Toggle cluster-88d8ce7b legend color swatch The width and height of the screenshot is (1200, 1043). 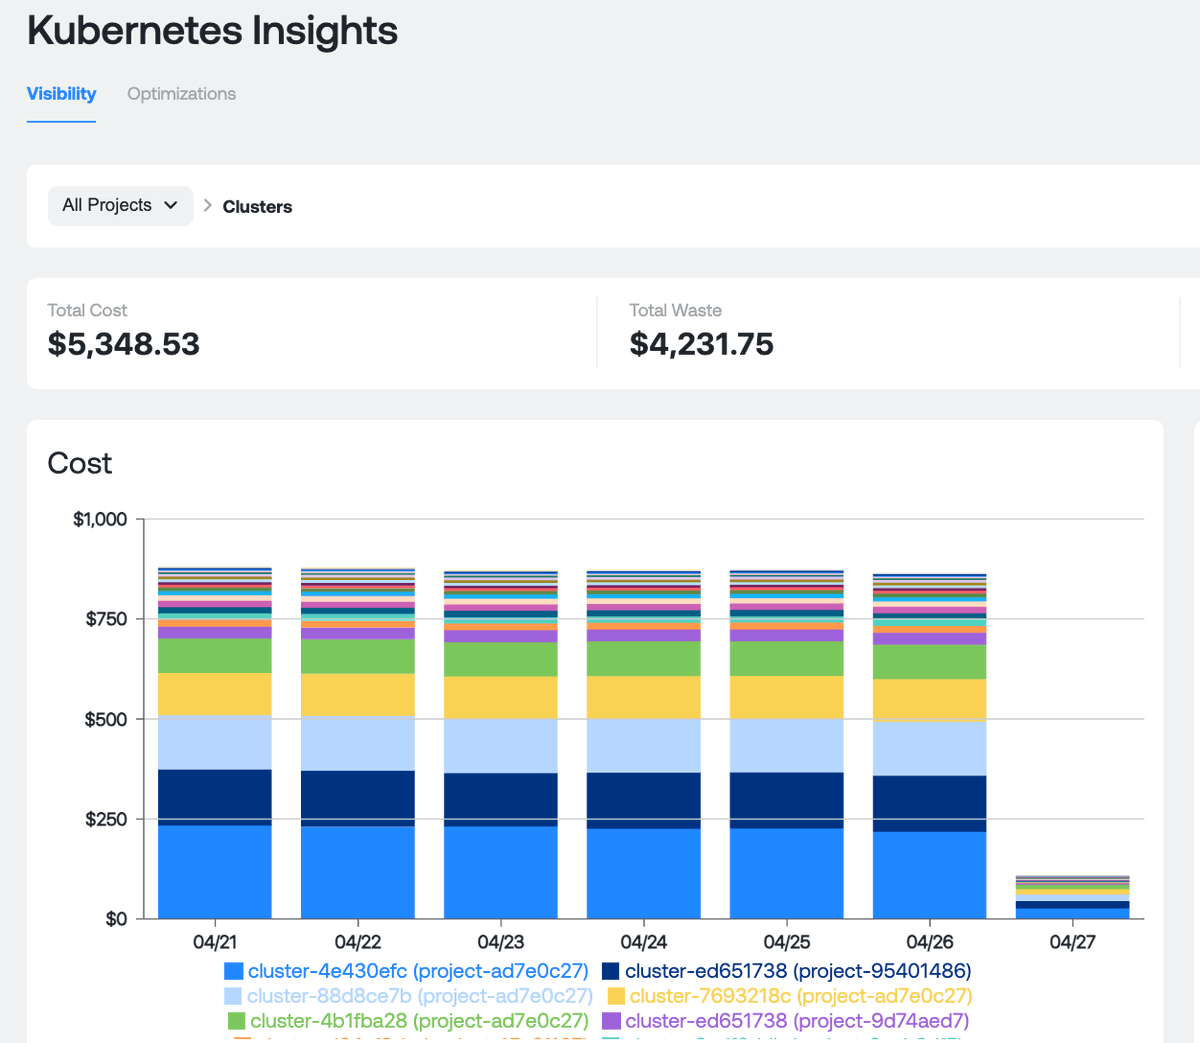pos(233,996)
